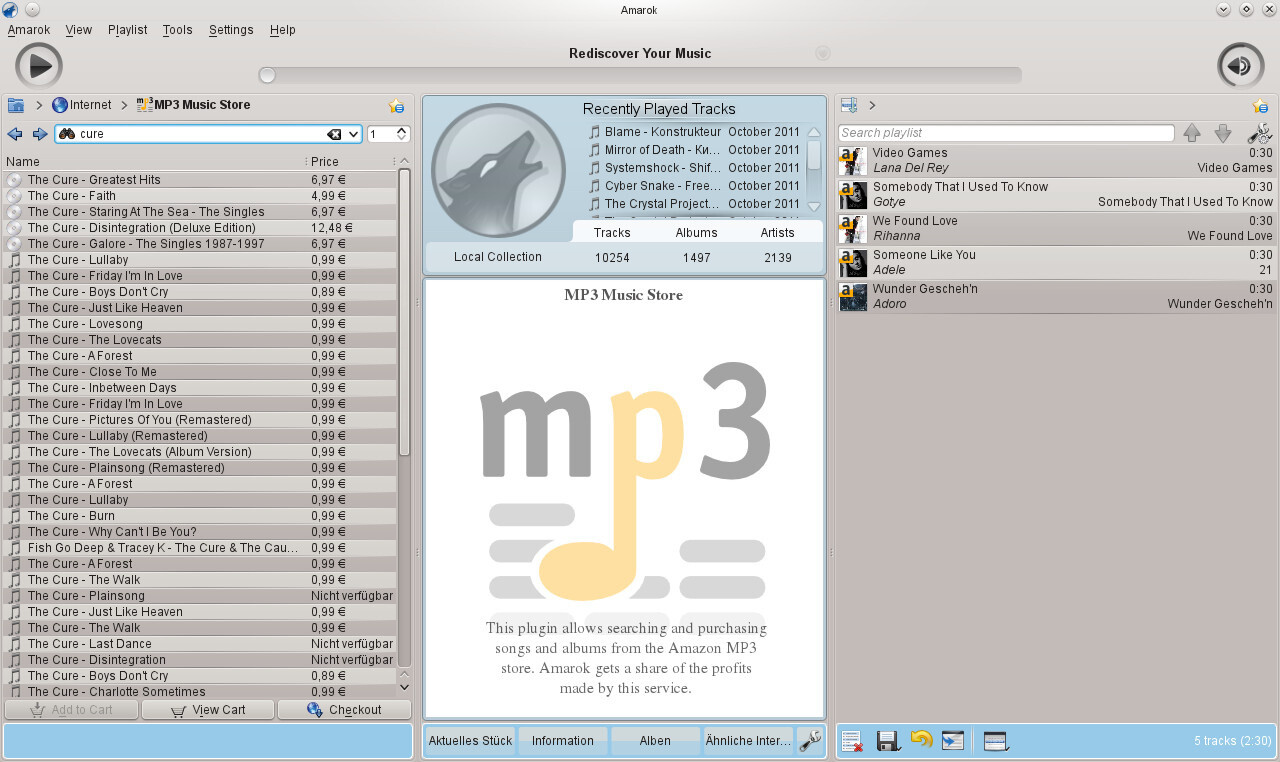Open the Settings menu

pos(231,30)
